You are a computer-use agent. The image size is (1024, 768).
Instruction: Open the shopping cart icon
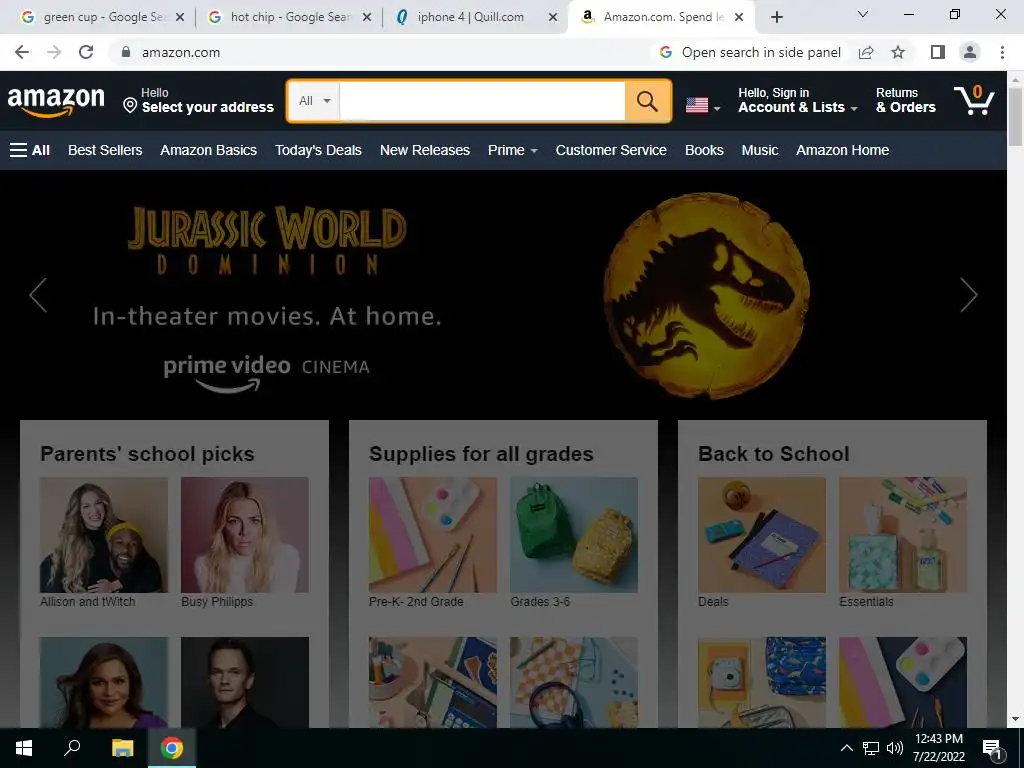click(x=974, y=101)
